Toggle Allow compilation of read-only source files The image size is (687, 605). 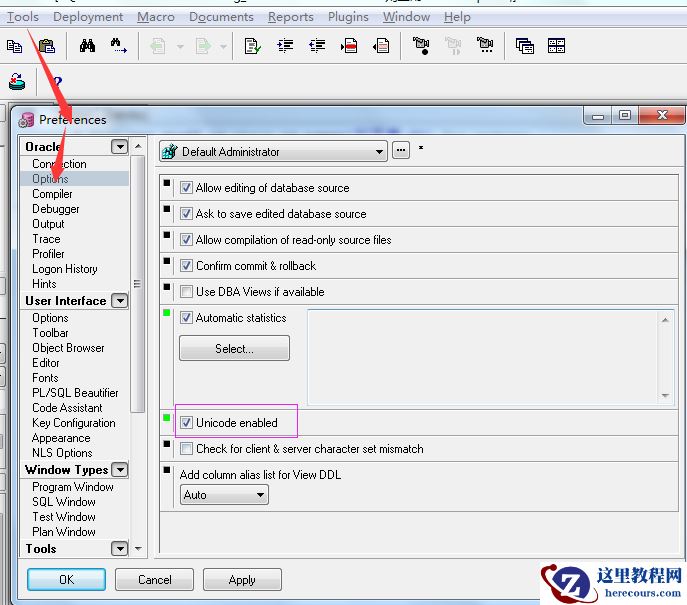pyautogui.click(x=186, y=240)
